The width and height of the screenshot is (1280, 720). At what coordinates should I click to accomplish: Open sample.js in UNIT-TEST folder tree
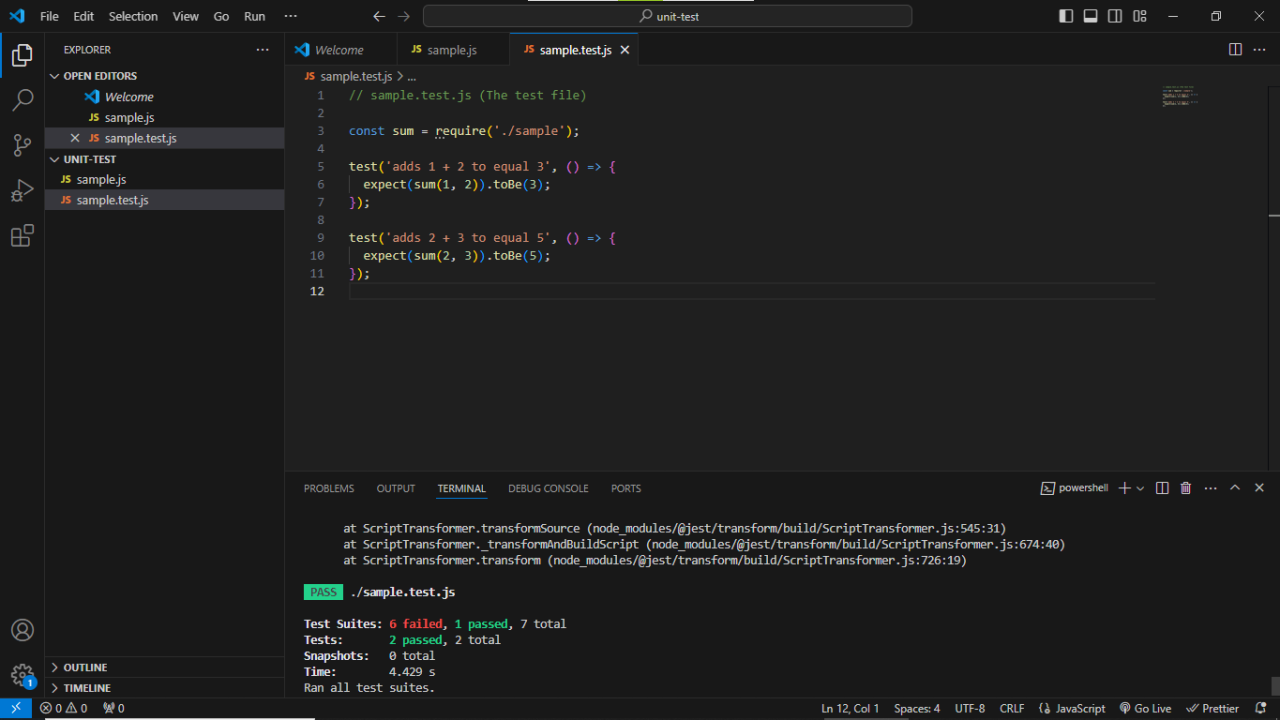point(164,180)
